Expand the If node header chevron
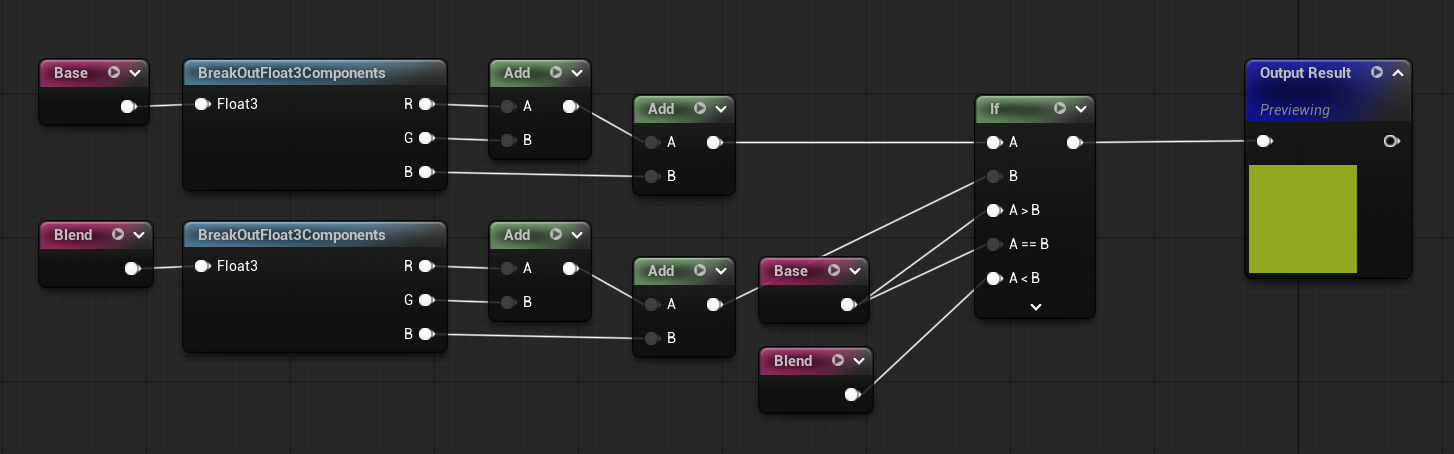 1080,109
